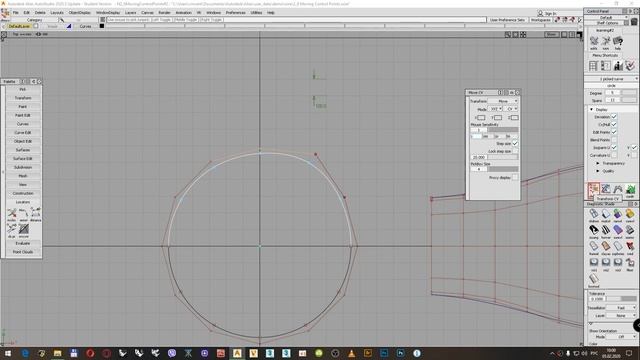
Task: Click the Shelf Options button
Action: 608,23
